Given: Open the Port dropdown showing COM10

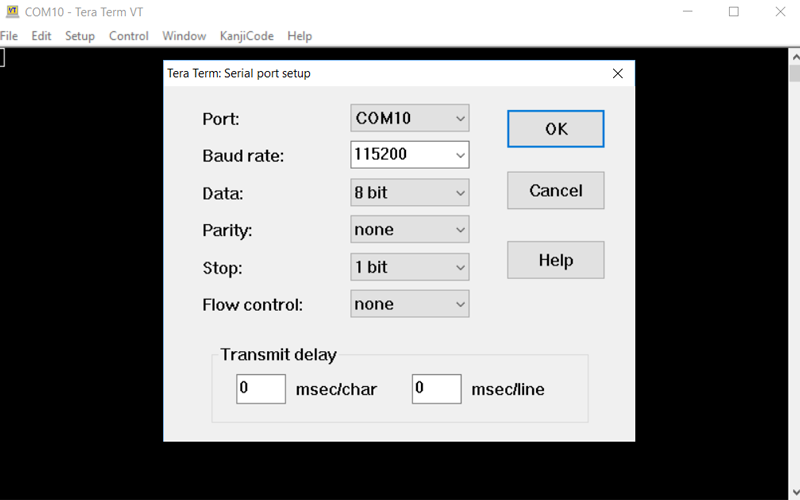Looking at the screenshot, I should (x=409, y=118).
